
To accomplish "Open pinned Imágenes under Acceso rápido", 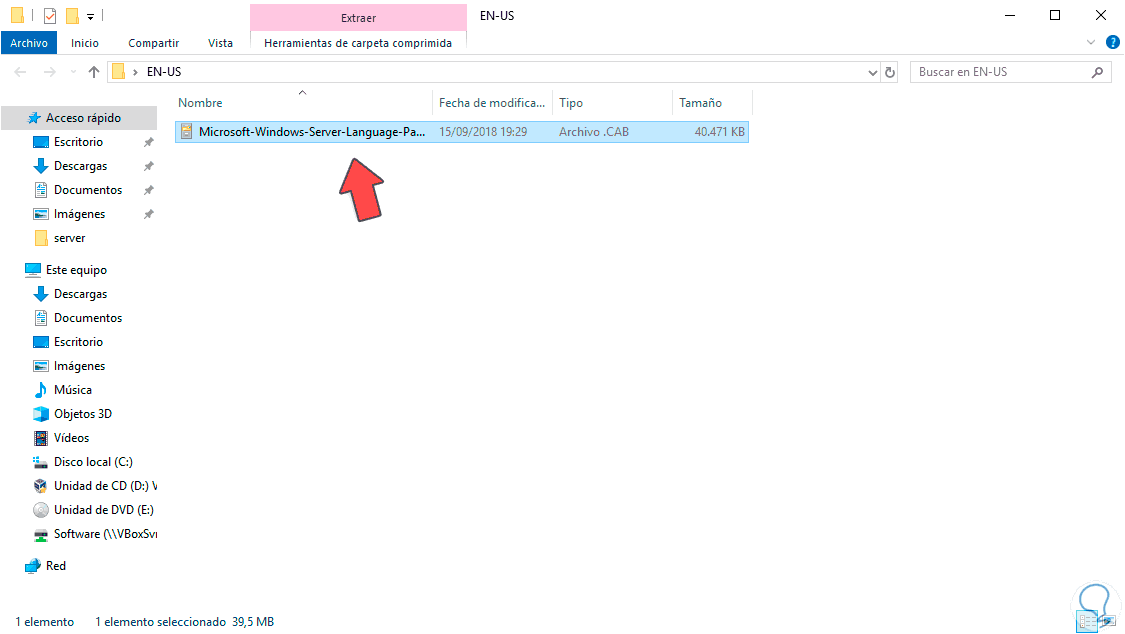I will pyautogui.click(x=79, y=214).
